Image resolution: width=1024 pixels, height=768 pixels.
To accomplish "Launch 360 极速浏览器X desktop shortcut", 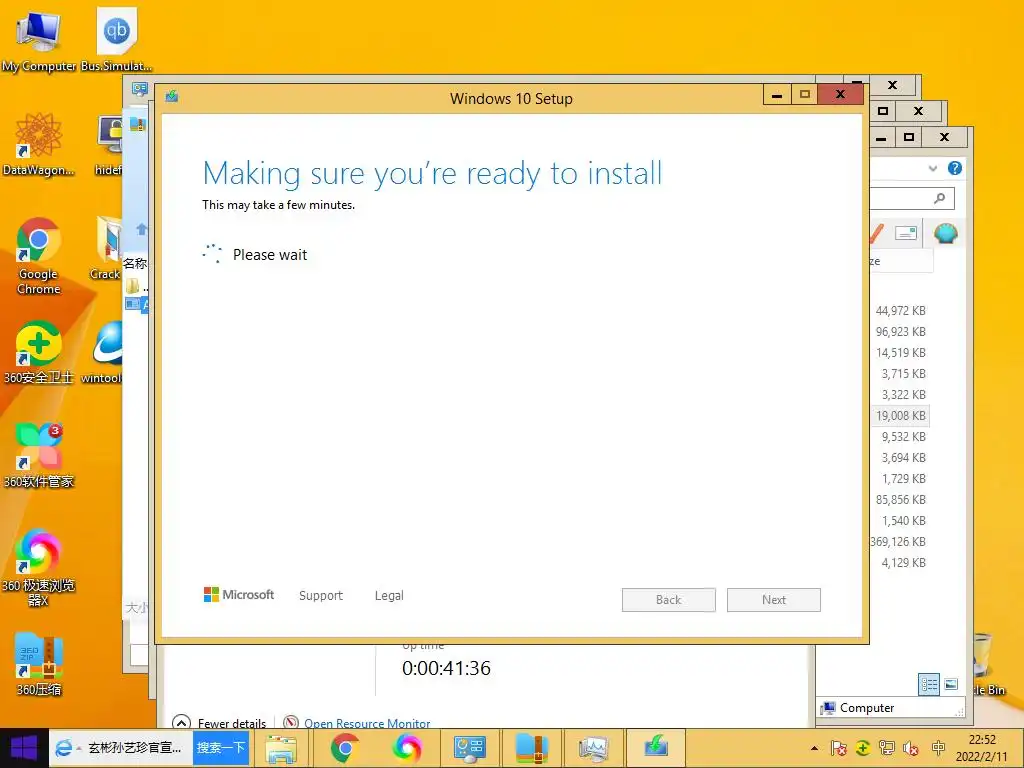I will [38, 567].
